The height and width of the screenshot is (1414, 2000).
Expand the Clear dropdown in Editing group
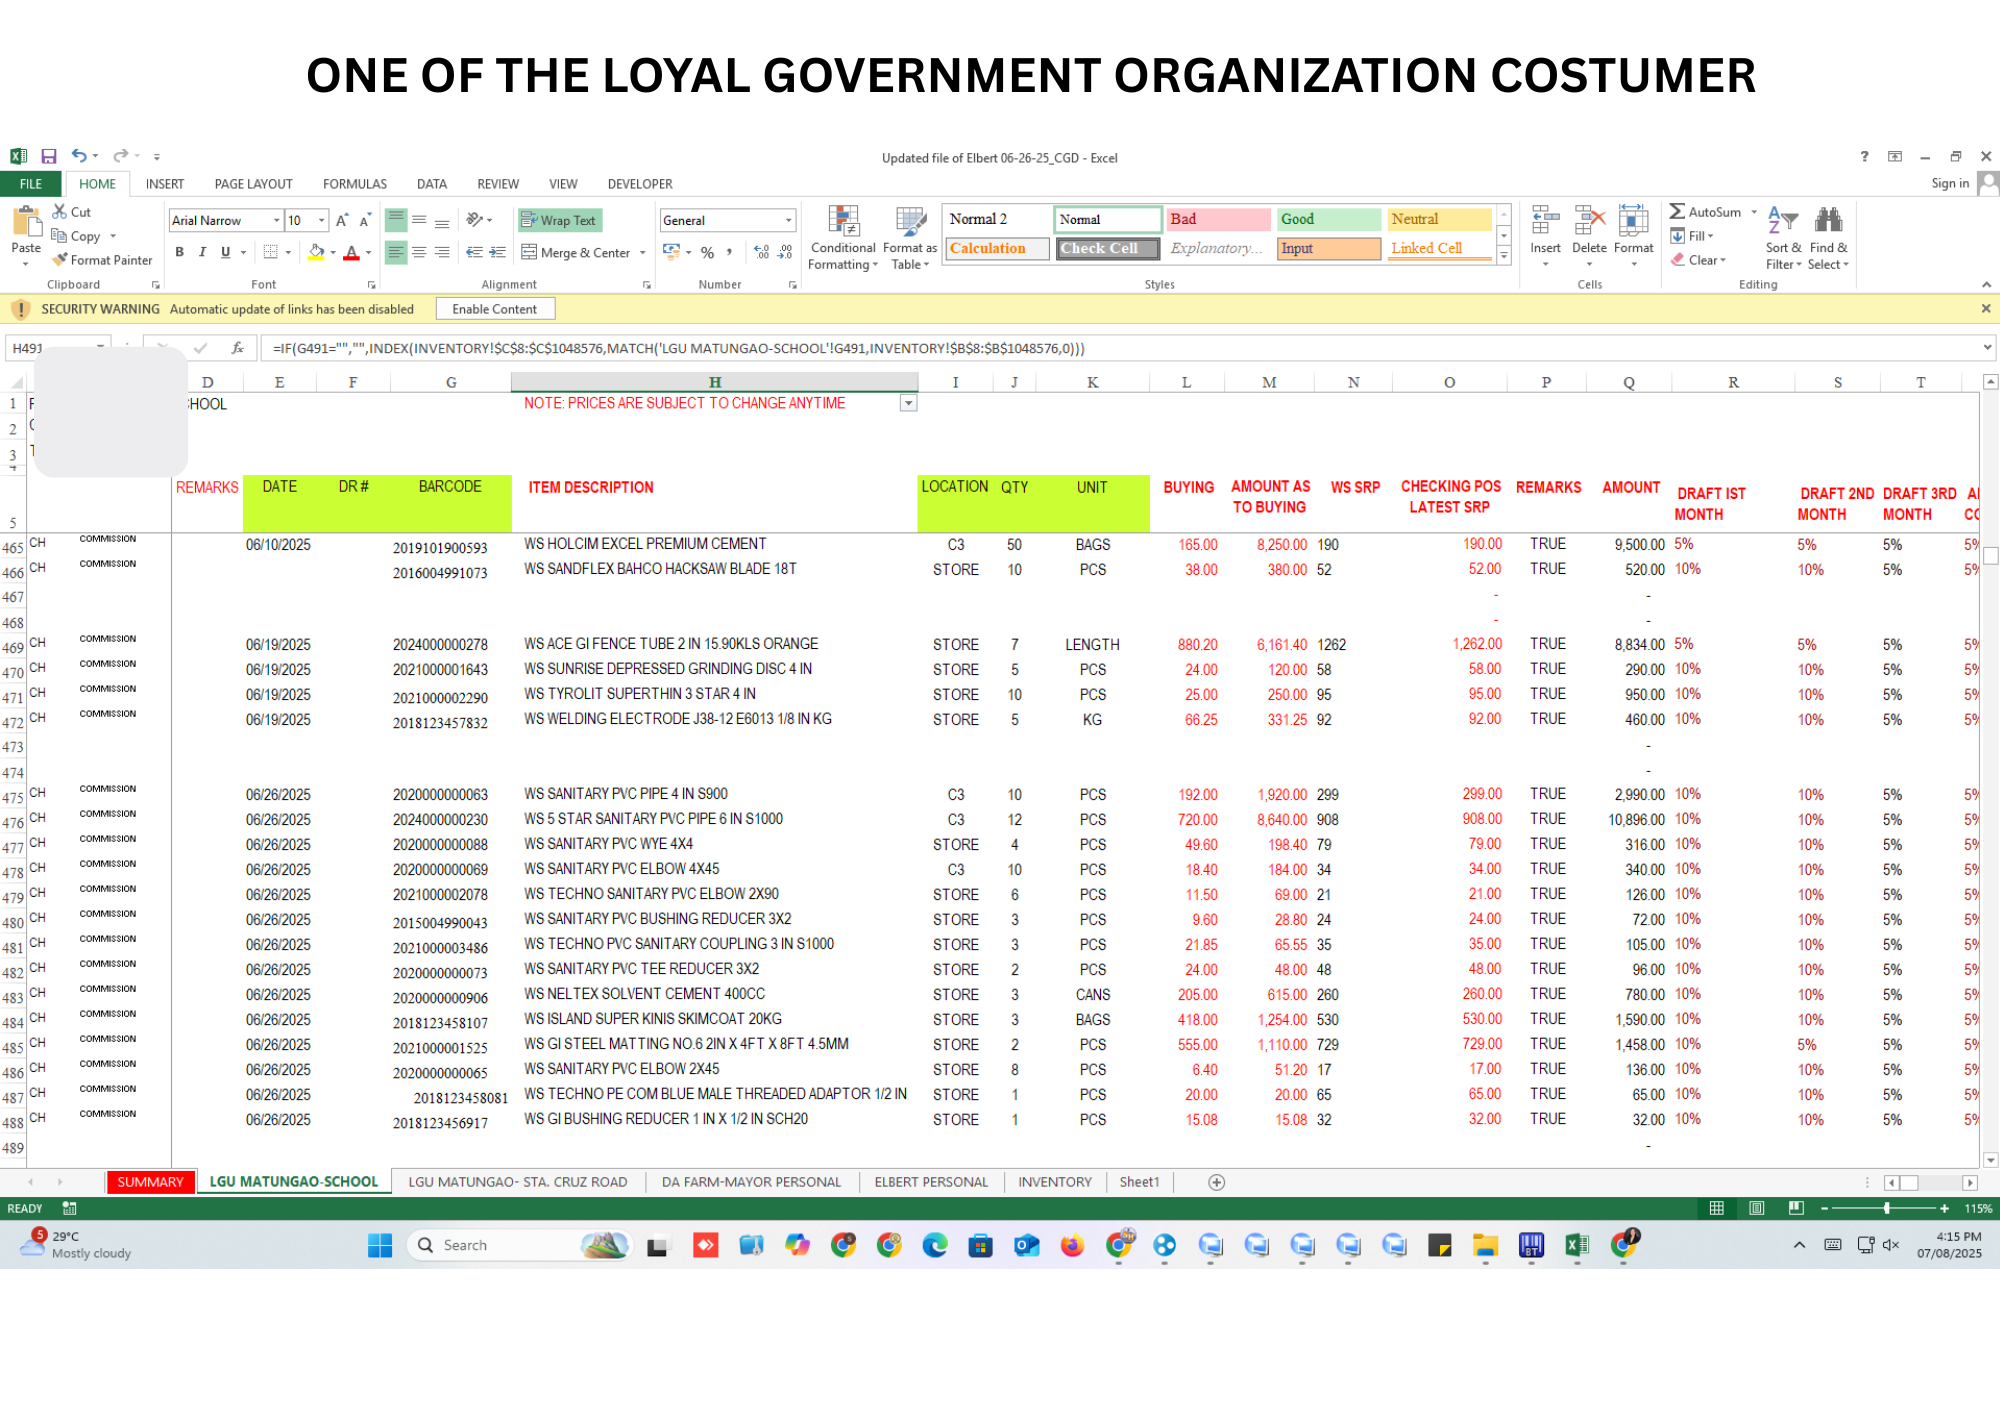tap(1723, 260)
